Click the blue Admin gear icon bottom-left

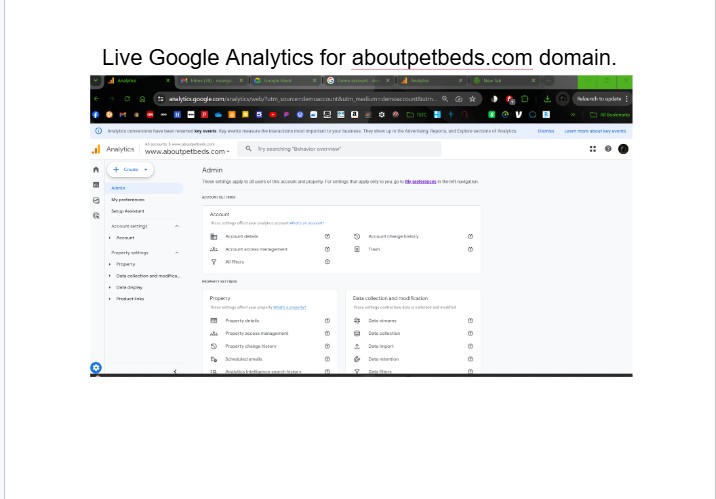tap(96, 367)
